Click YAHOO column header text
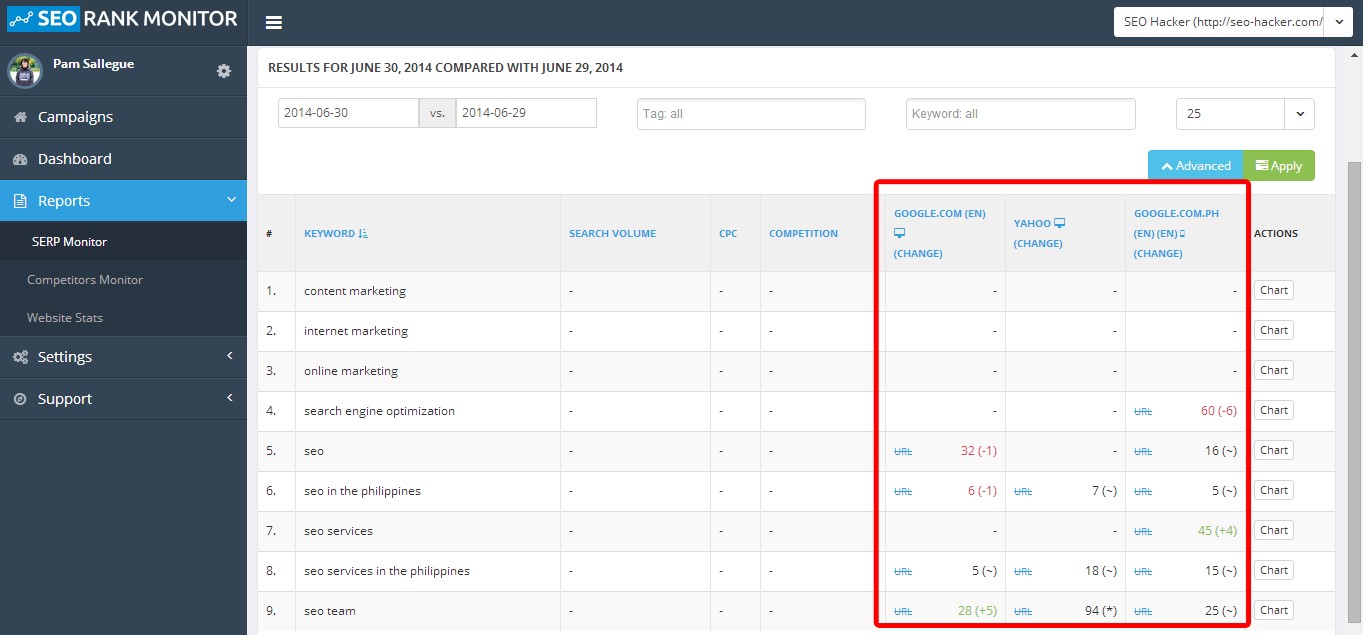Screen dimensions: 1363x635 coord(1032,223)
